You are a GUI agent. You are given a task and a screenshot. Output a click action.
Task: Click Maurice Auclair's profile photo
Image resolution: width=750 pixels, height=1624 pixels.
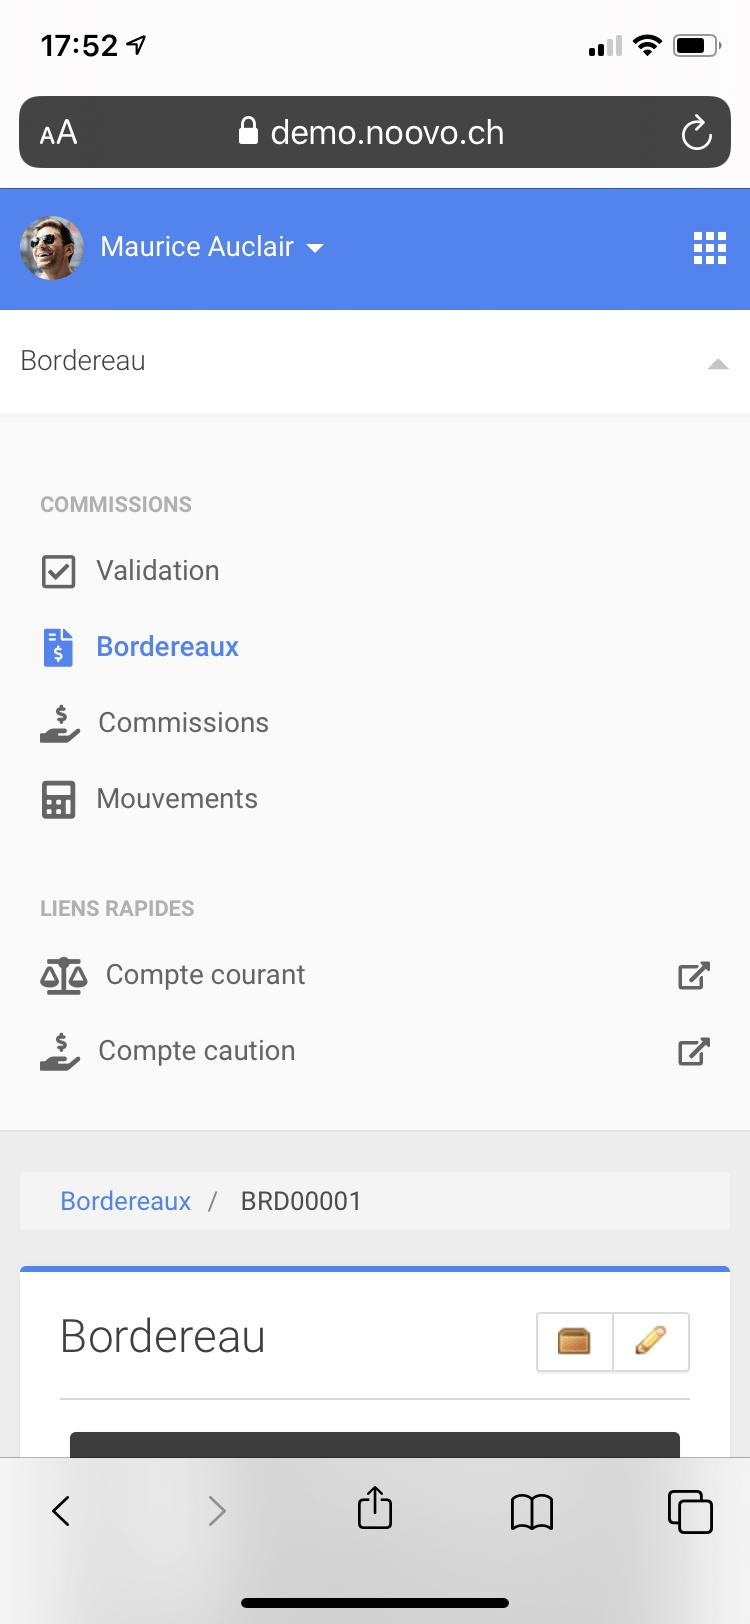click(x=52, y=248)
